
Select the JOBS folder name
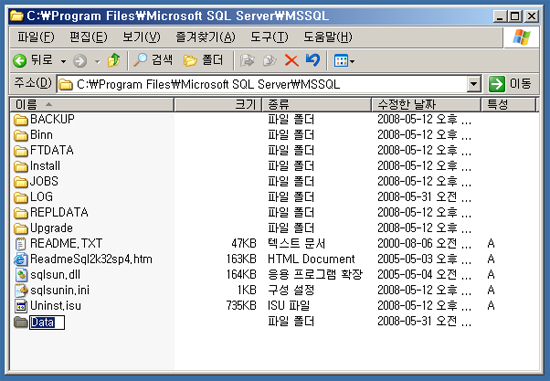44,181
